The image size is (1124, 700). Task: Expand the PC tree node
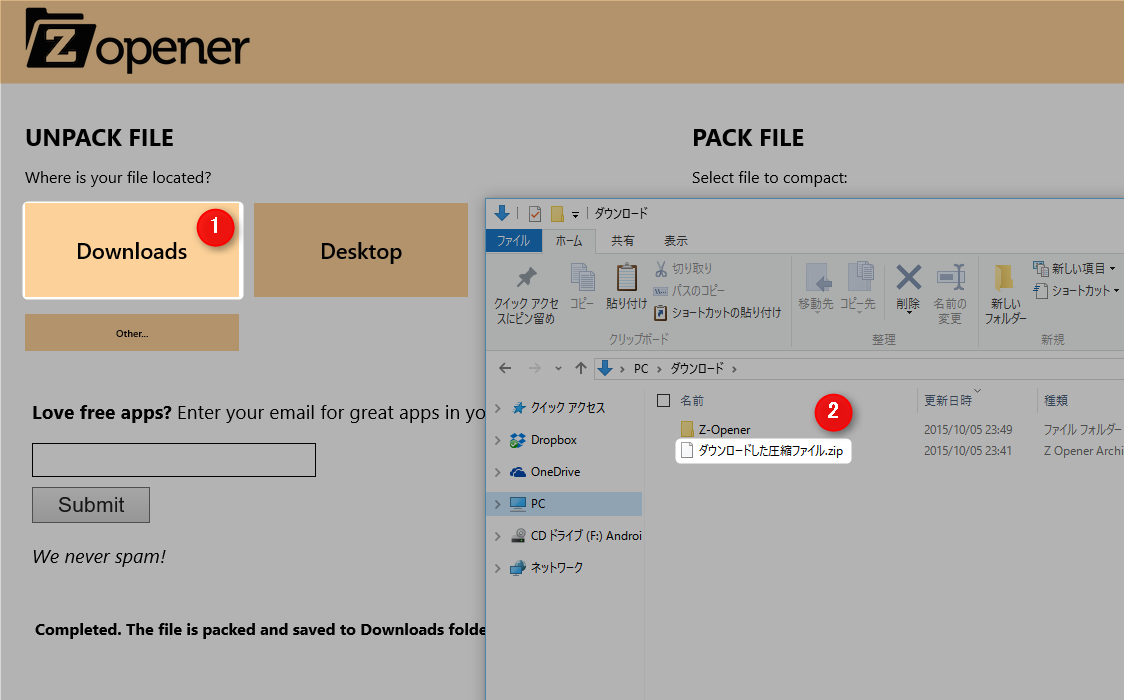498,504
